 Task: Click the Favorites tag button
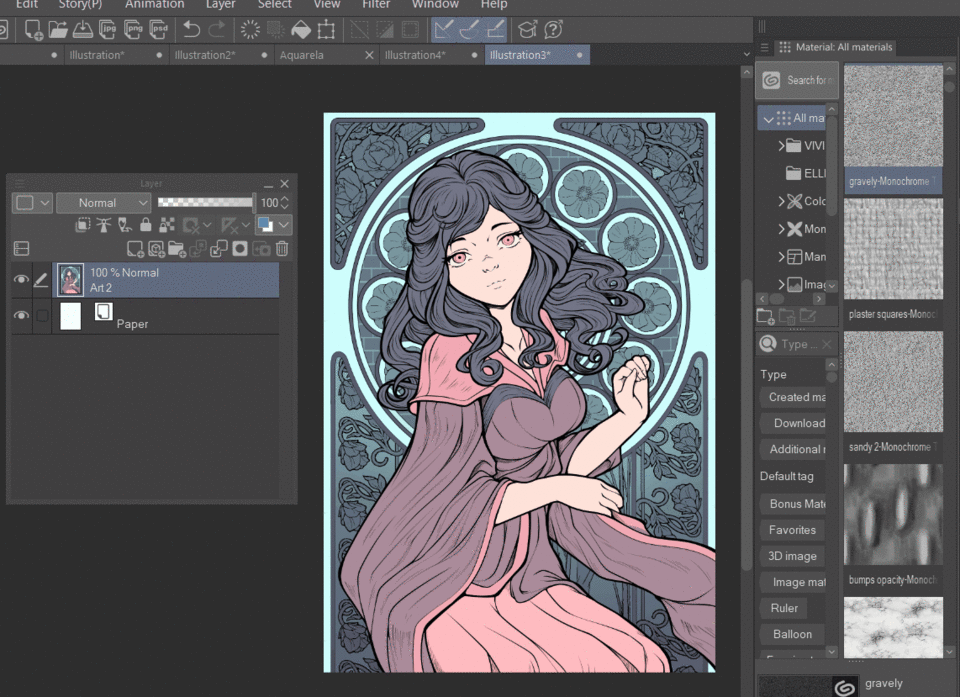point(792,530)
